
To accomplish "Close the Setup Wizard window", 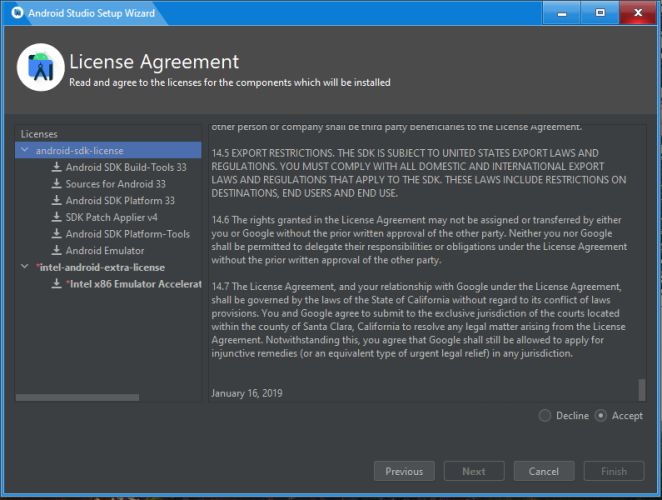I will coord(638,13).
